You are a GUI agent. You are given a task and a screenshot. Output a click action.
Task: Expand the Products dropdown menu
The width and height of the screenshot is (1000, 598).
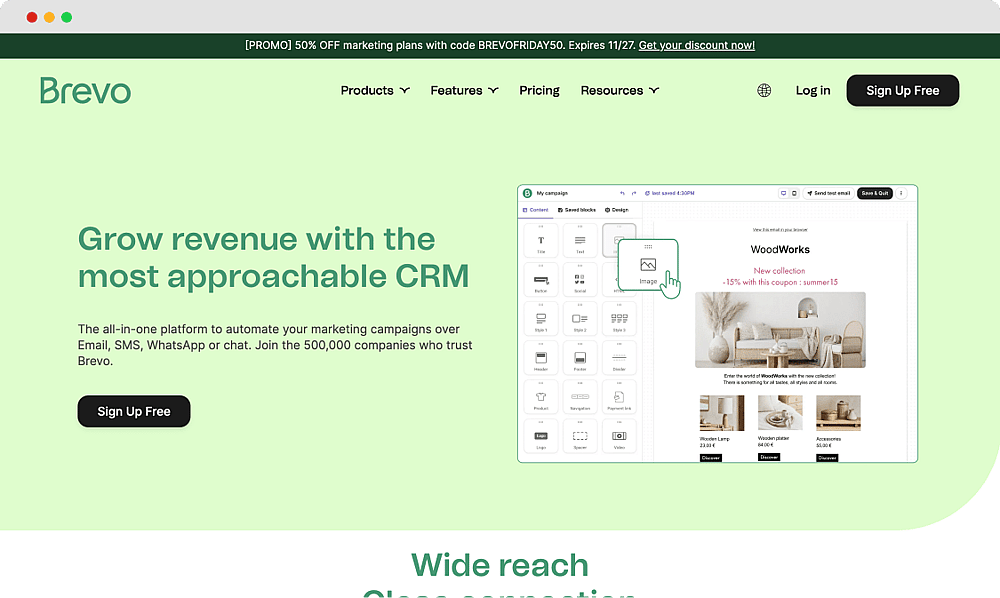375,91
